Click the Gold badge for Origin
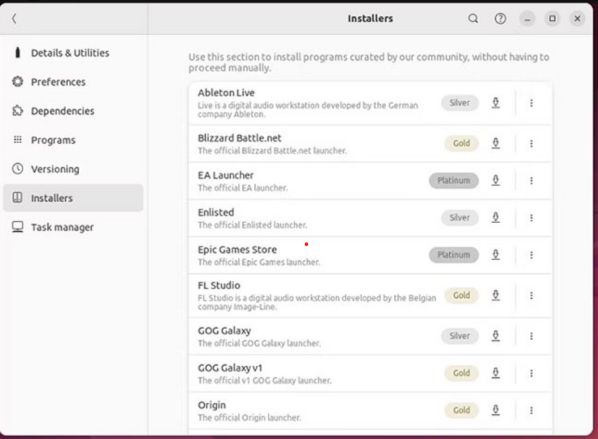 461,410
